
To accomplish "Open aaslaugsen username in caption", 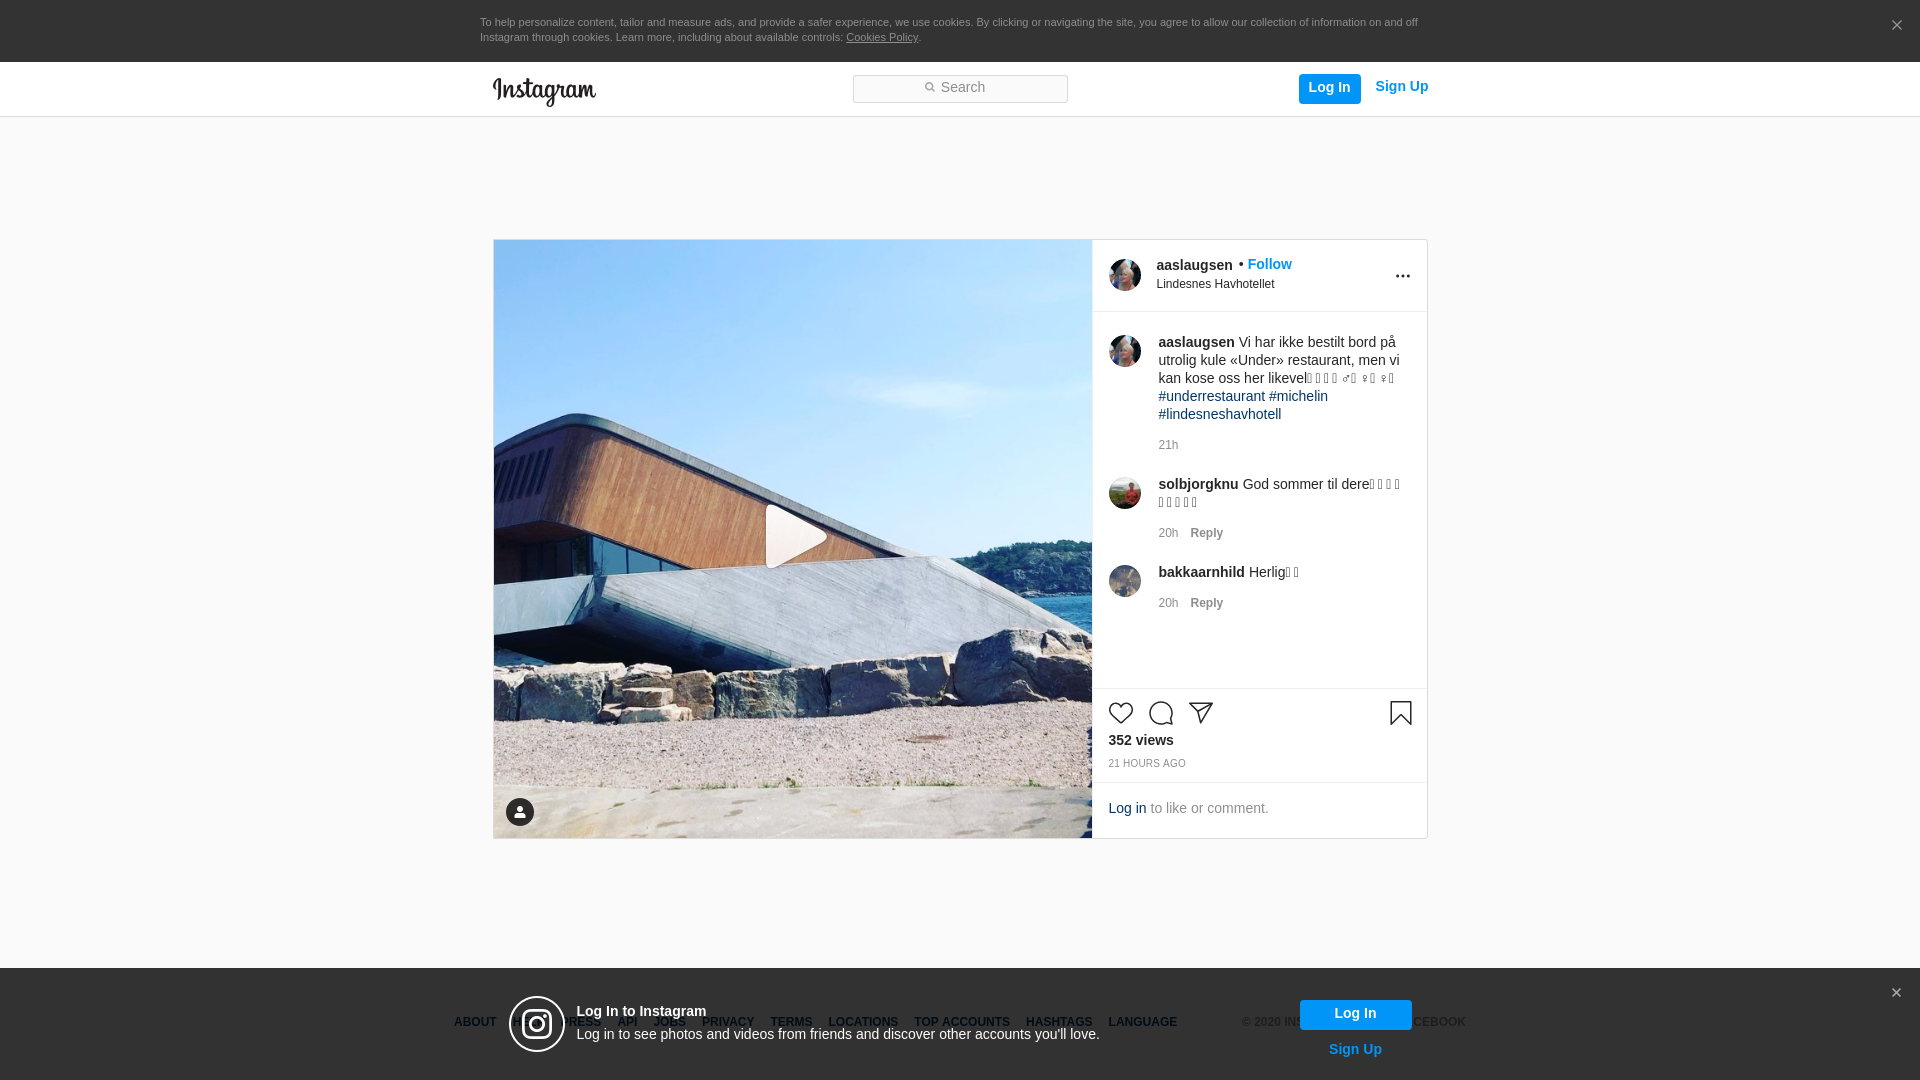I will tap(1196, 342).
